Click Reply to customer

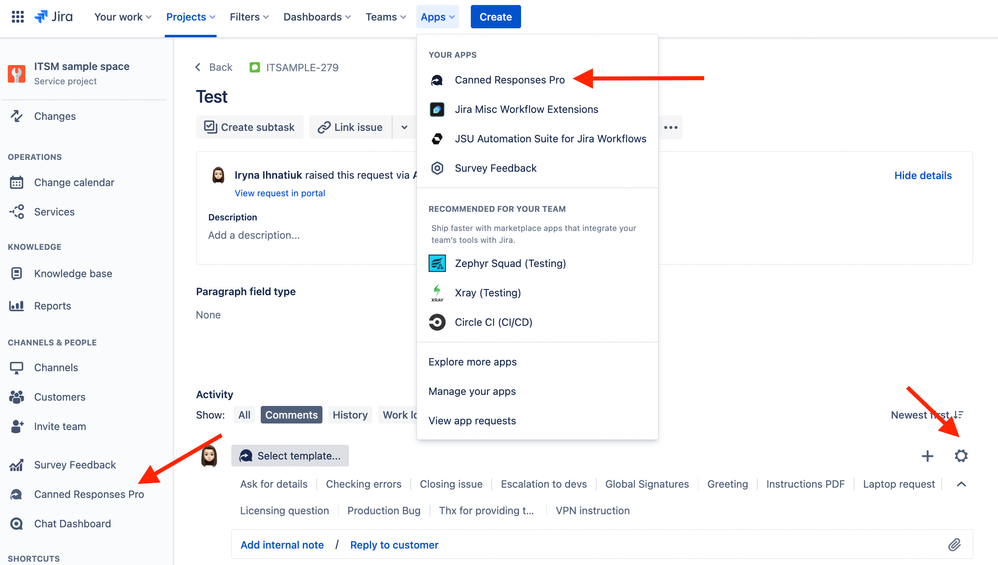pos(394,545)
